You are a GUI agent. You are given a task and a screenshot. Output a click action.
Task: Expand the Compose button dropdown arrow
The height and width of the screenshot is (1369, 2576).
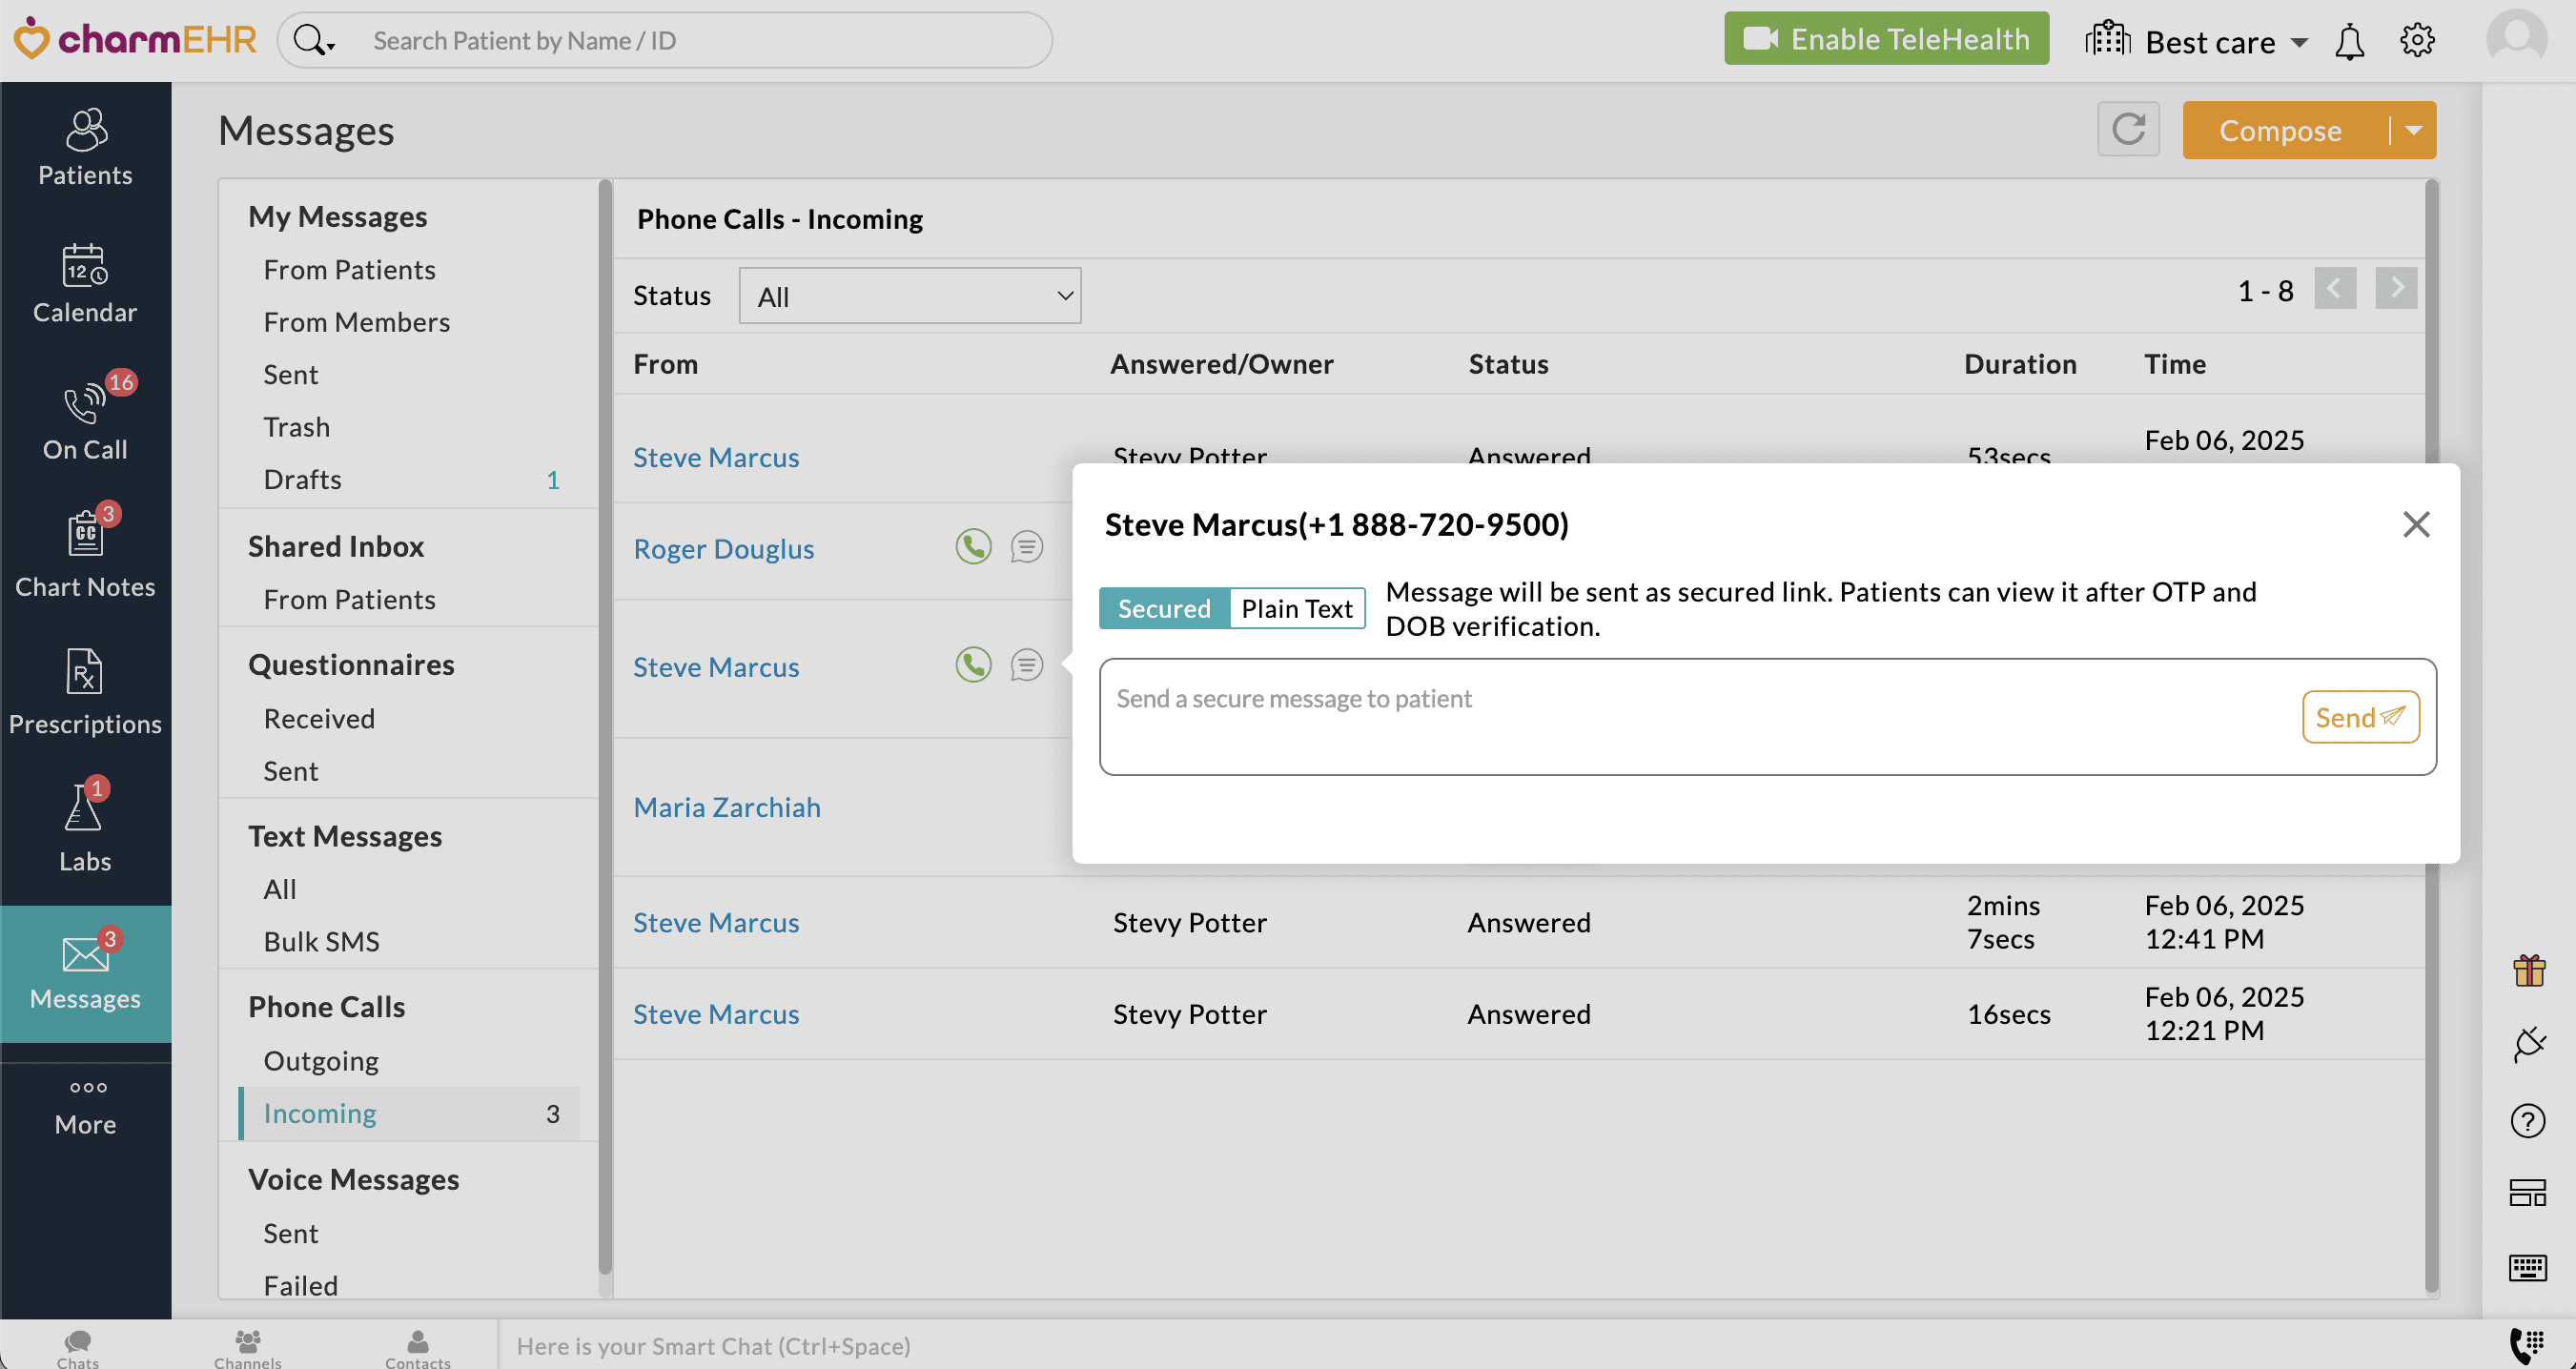pyautogui.click(x=2413, y=130)
